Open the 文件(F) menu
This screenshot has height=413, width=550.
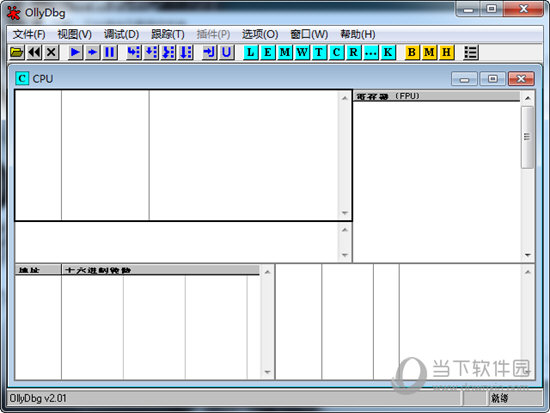[29, 34]
